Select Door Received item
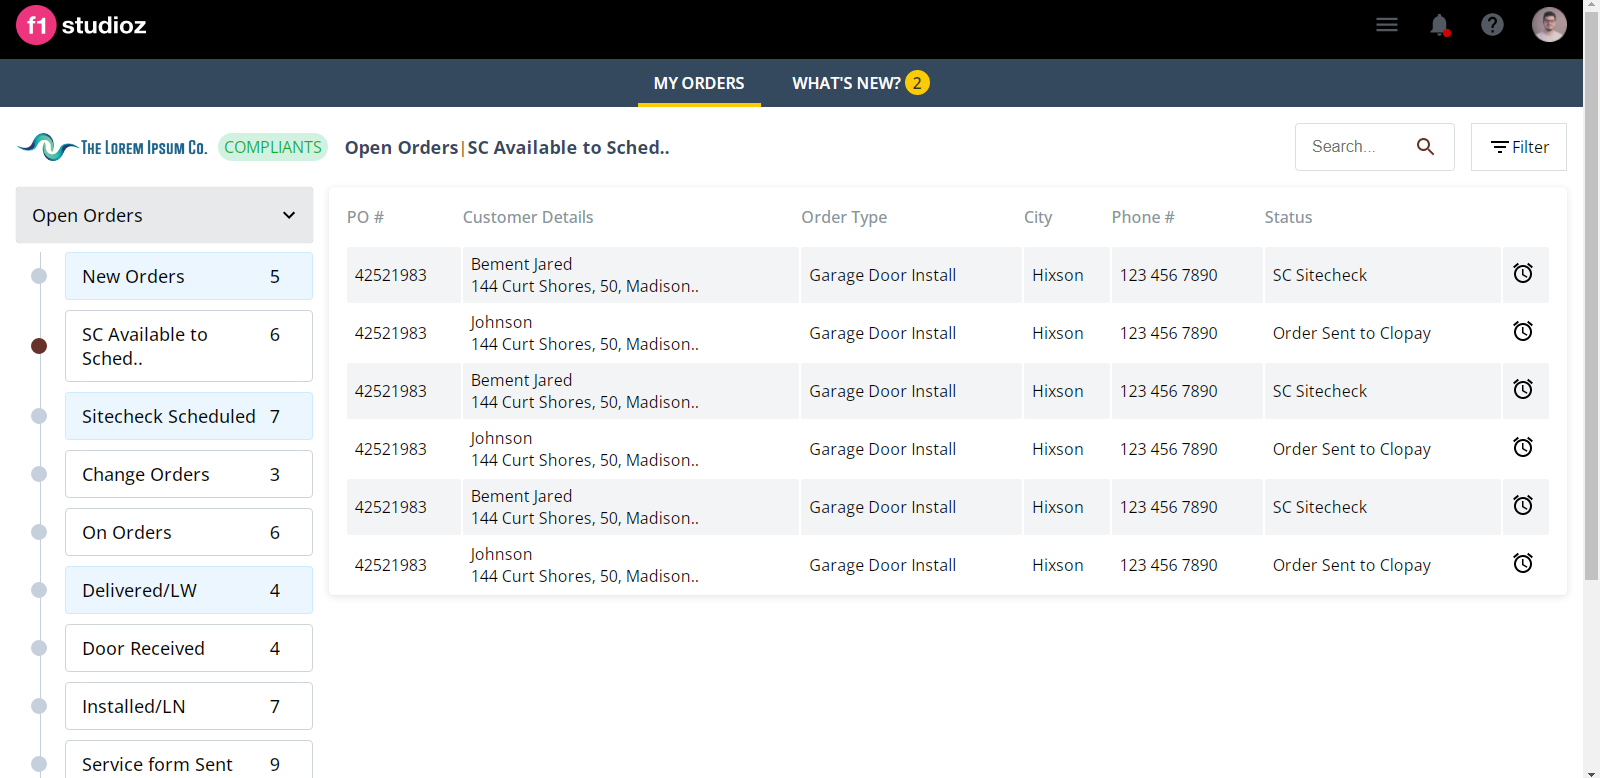 (x=189, y=648)
